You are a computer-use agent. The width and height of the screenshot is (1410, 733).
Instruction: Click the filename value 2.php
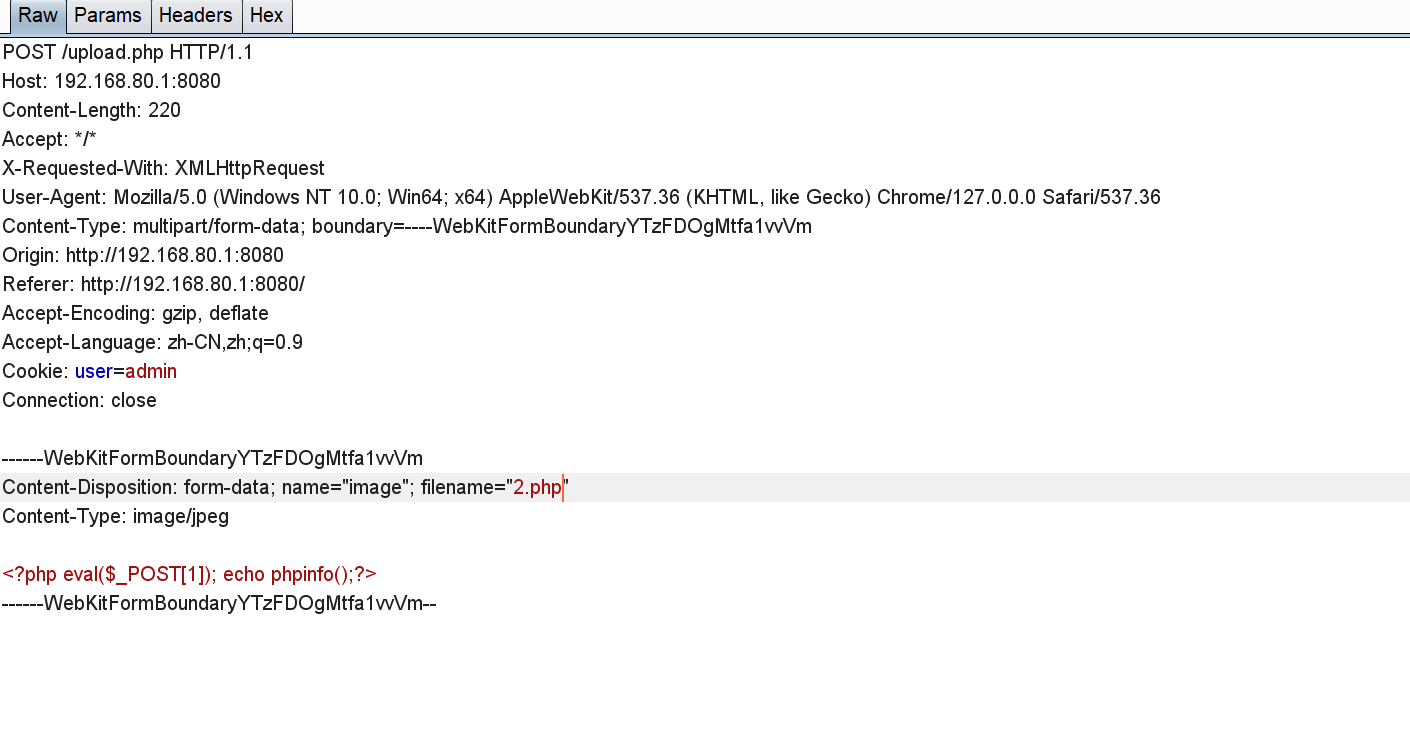pos(537,488)
